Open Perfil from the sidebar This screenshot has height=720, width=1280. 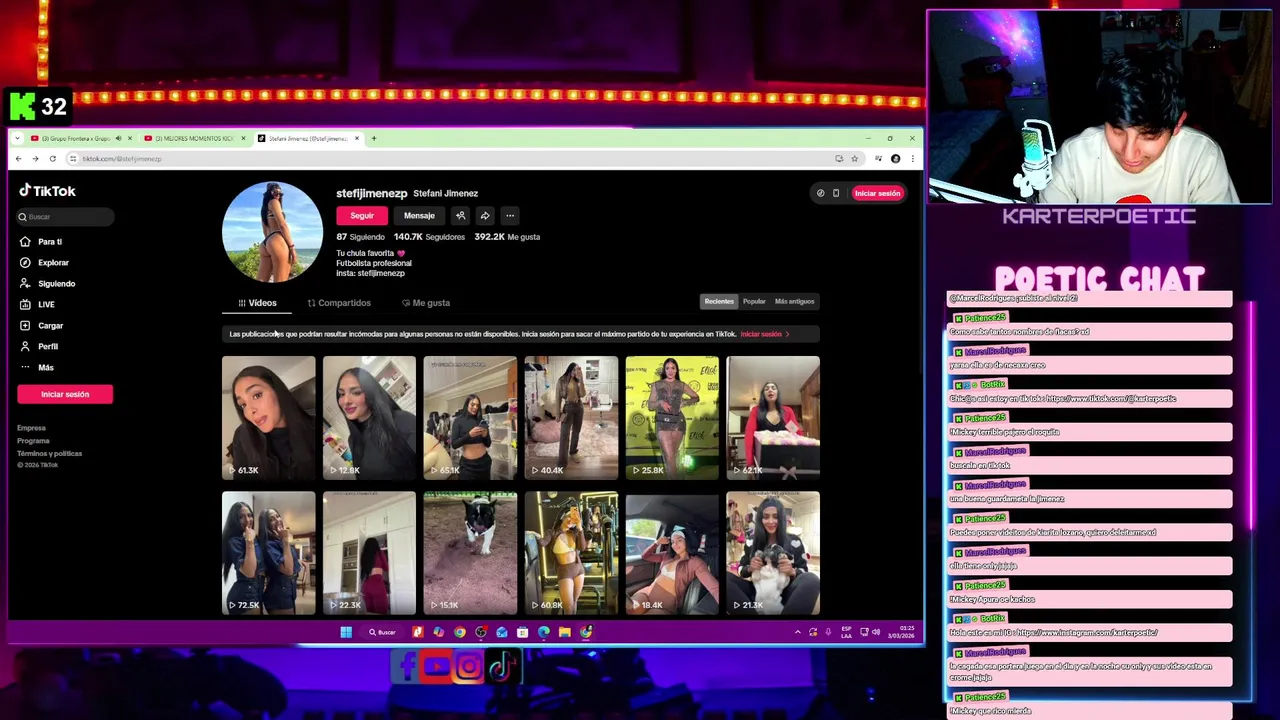[x=39, y=347]
